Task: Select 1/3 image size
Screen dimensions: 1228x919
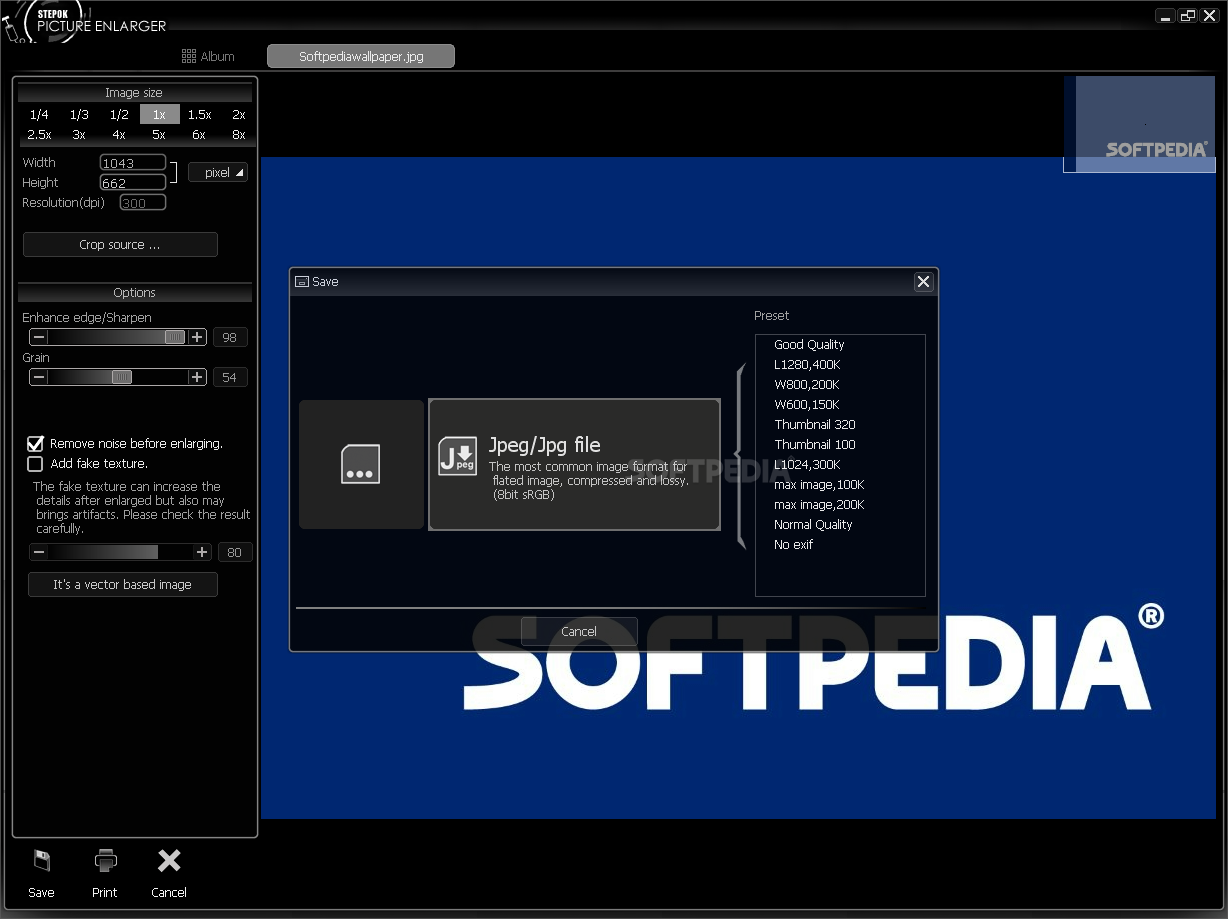Action: point(79,115)
